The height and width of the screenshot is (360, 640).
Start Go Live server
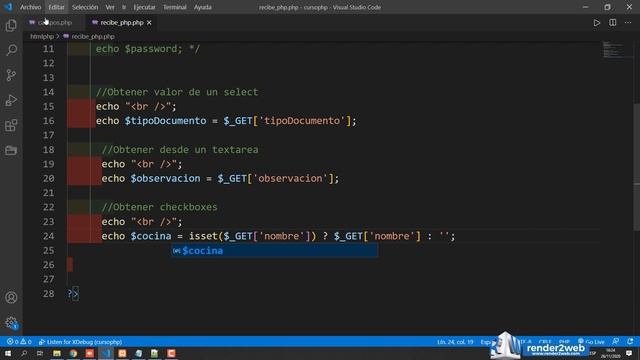[591, 342]
